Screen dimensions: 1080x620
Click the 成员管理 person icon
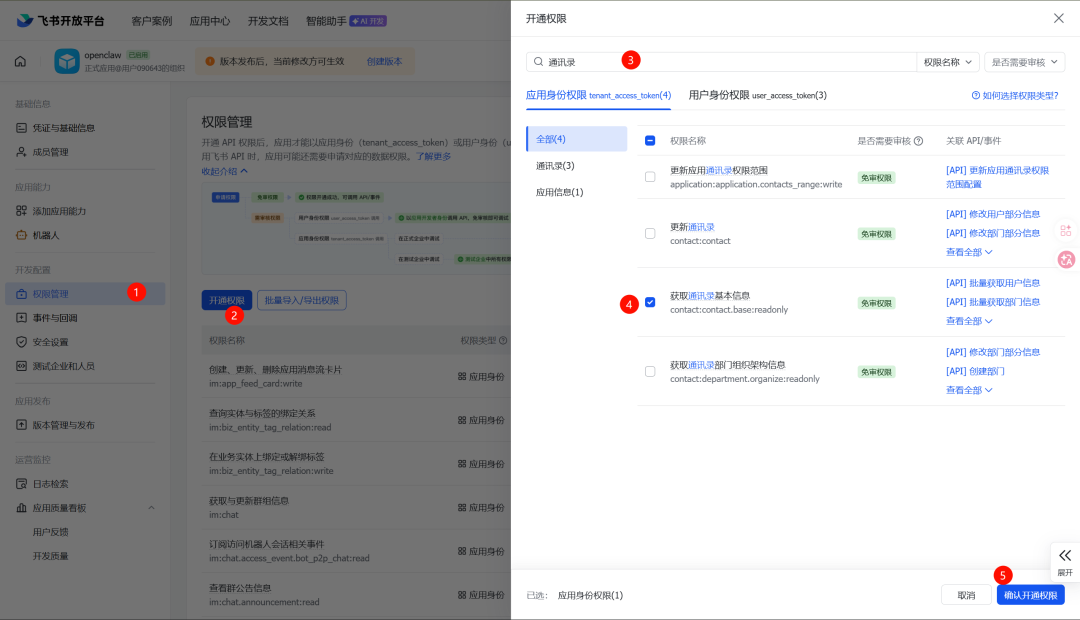click(x=21, y=152)
